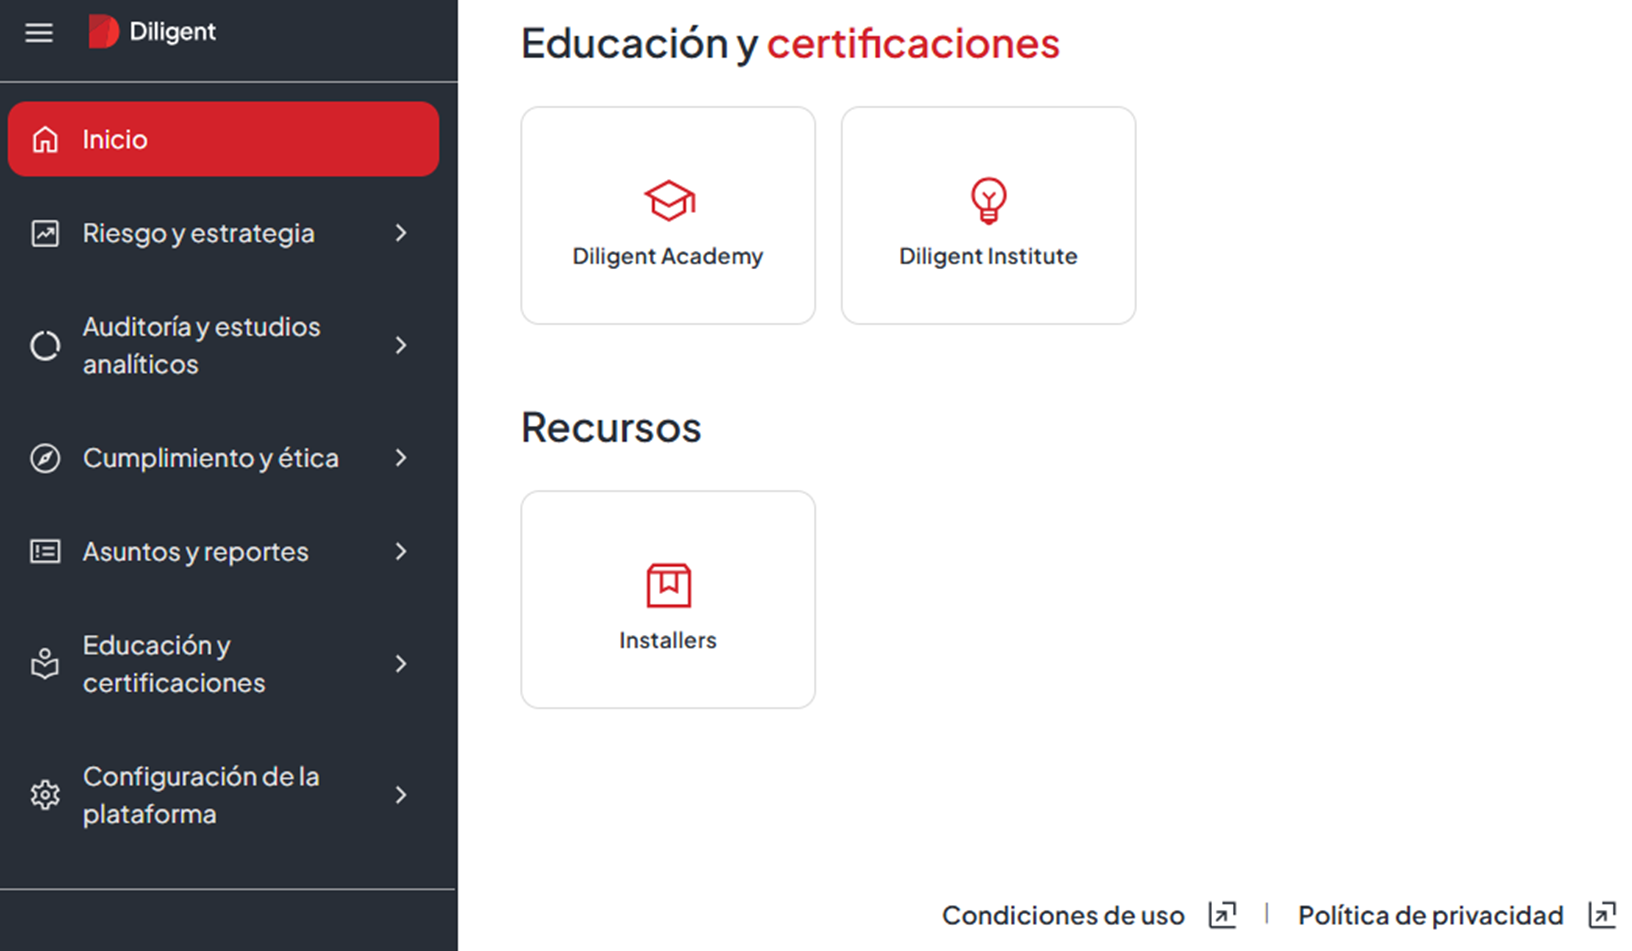The width and height of the screenshot is (1632, 951).
Task: Open Cumplimiento y ética menu item
Action: pyautogui.click(x=223, y=458)
